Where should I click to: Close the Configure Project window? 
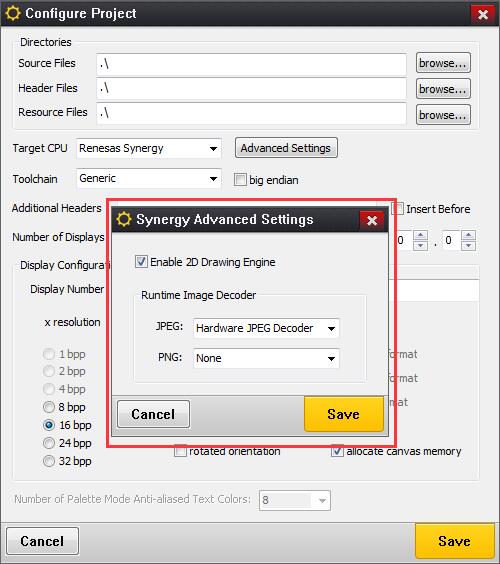483,14
